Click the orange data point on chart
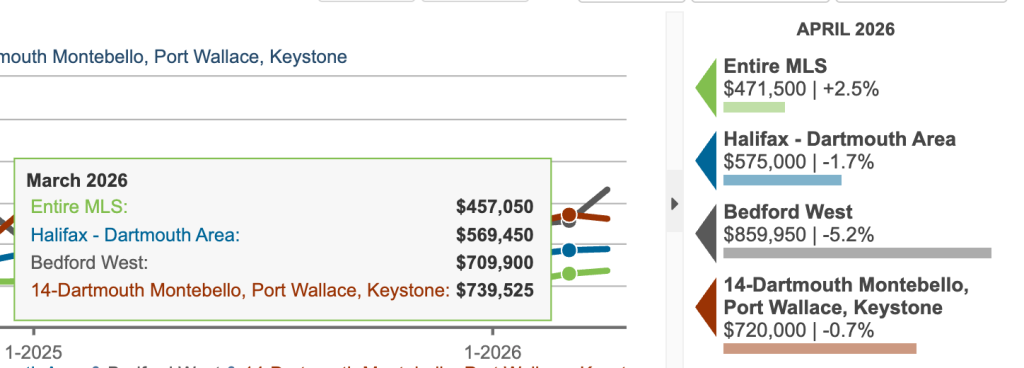The width and height of the screenshot is (1024, 368). tap(569, 215)
